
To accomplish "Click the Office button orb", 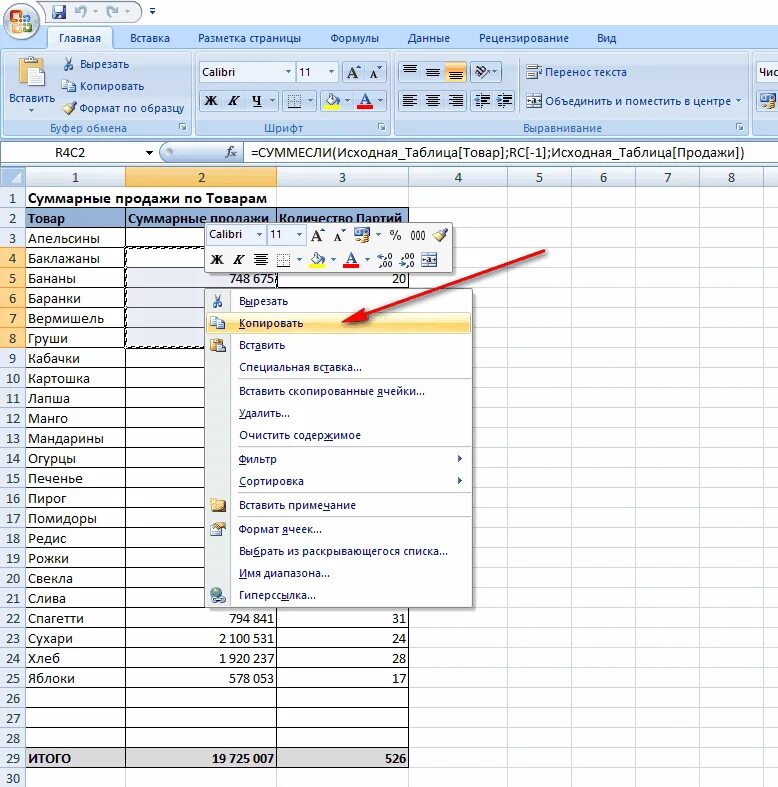I will pyautogui.click(x=21, y=21).
